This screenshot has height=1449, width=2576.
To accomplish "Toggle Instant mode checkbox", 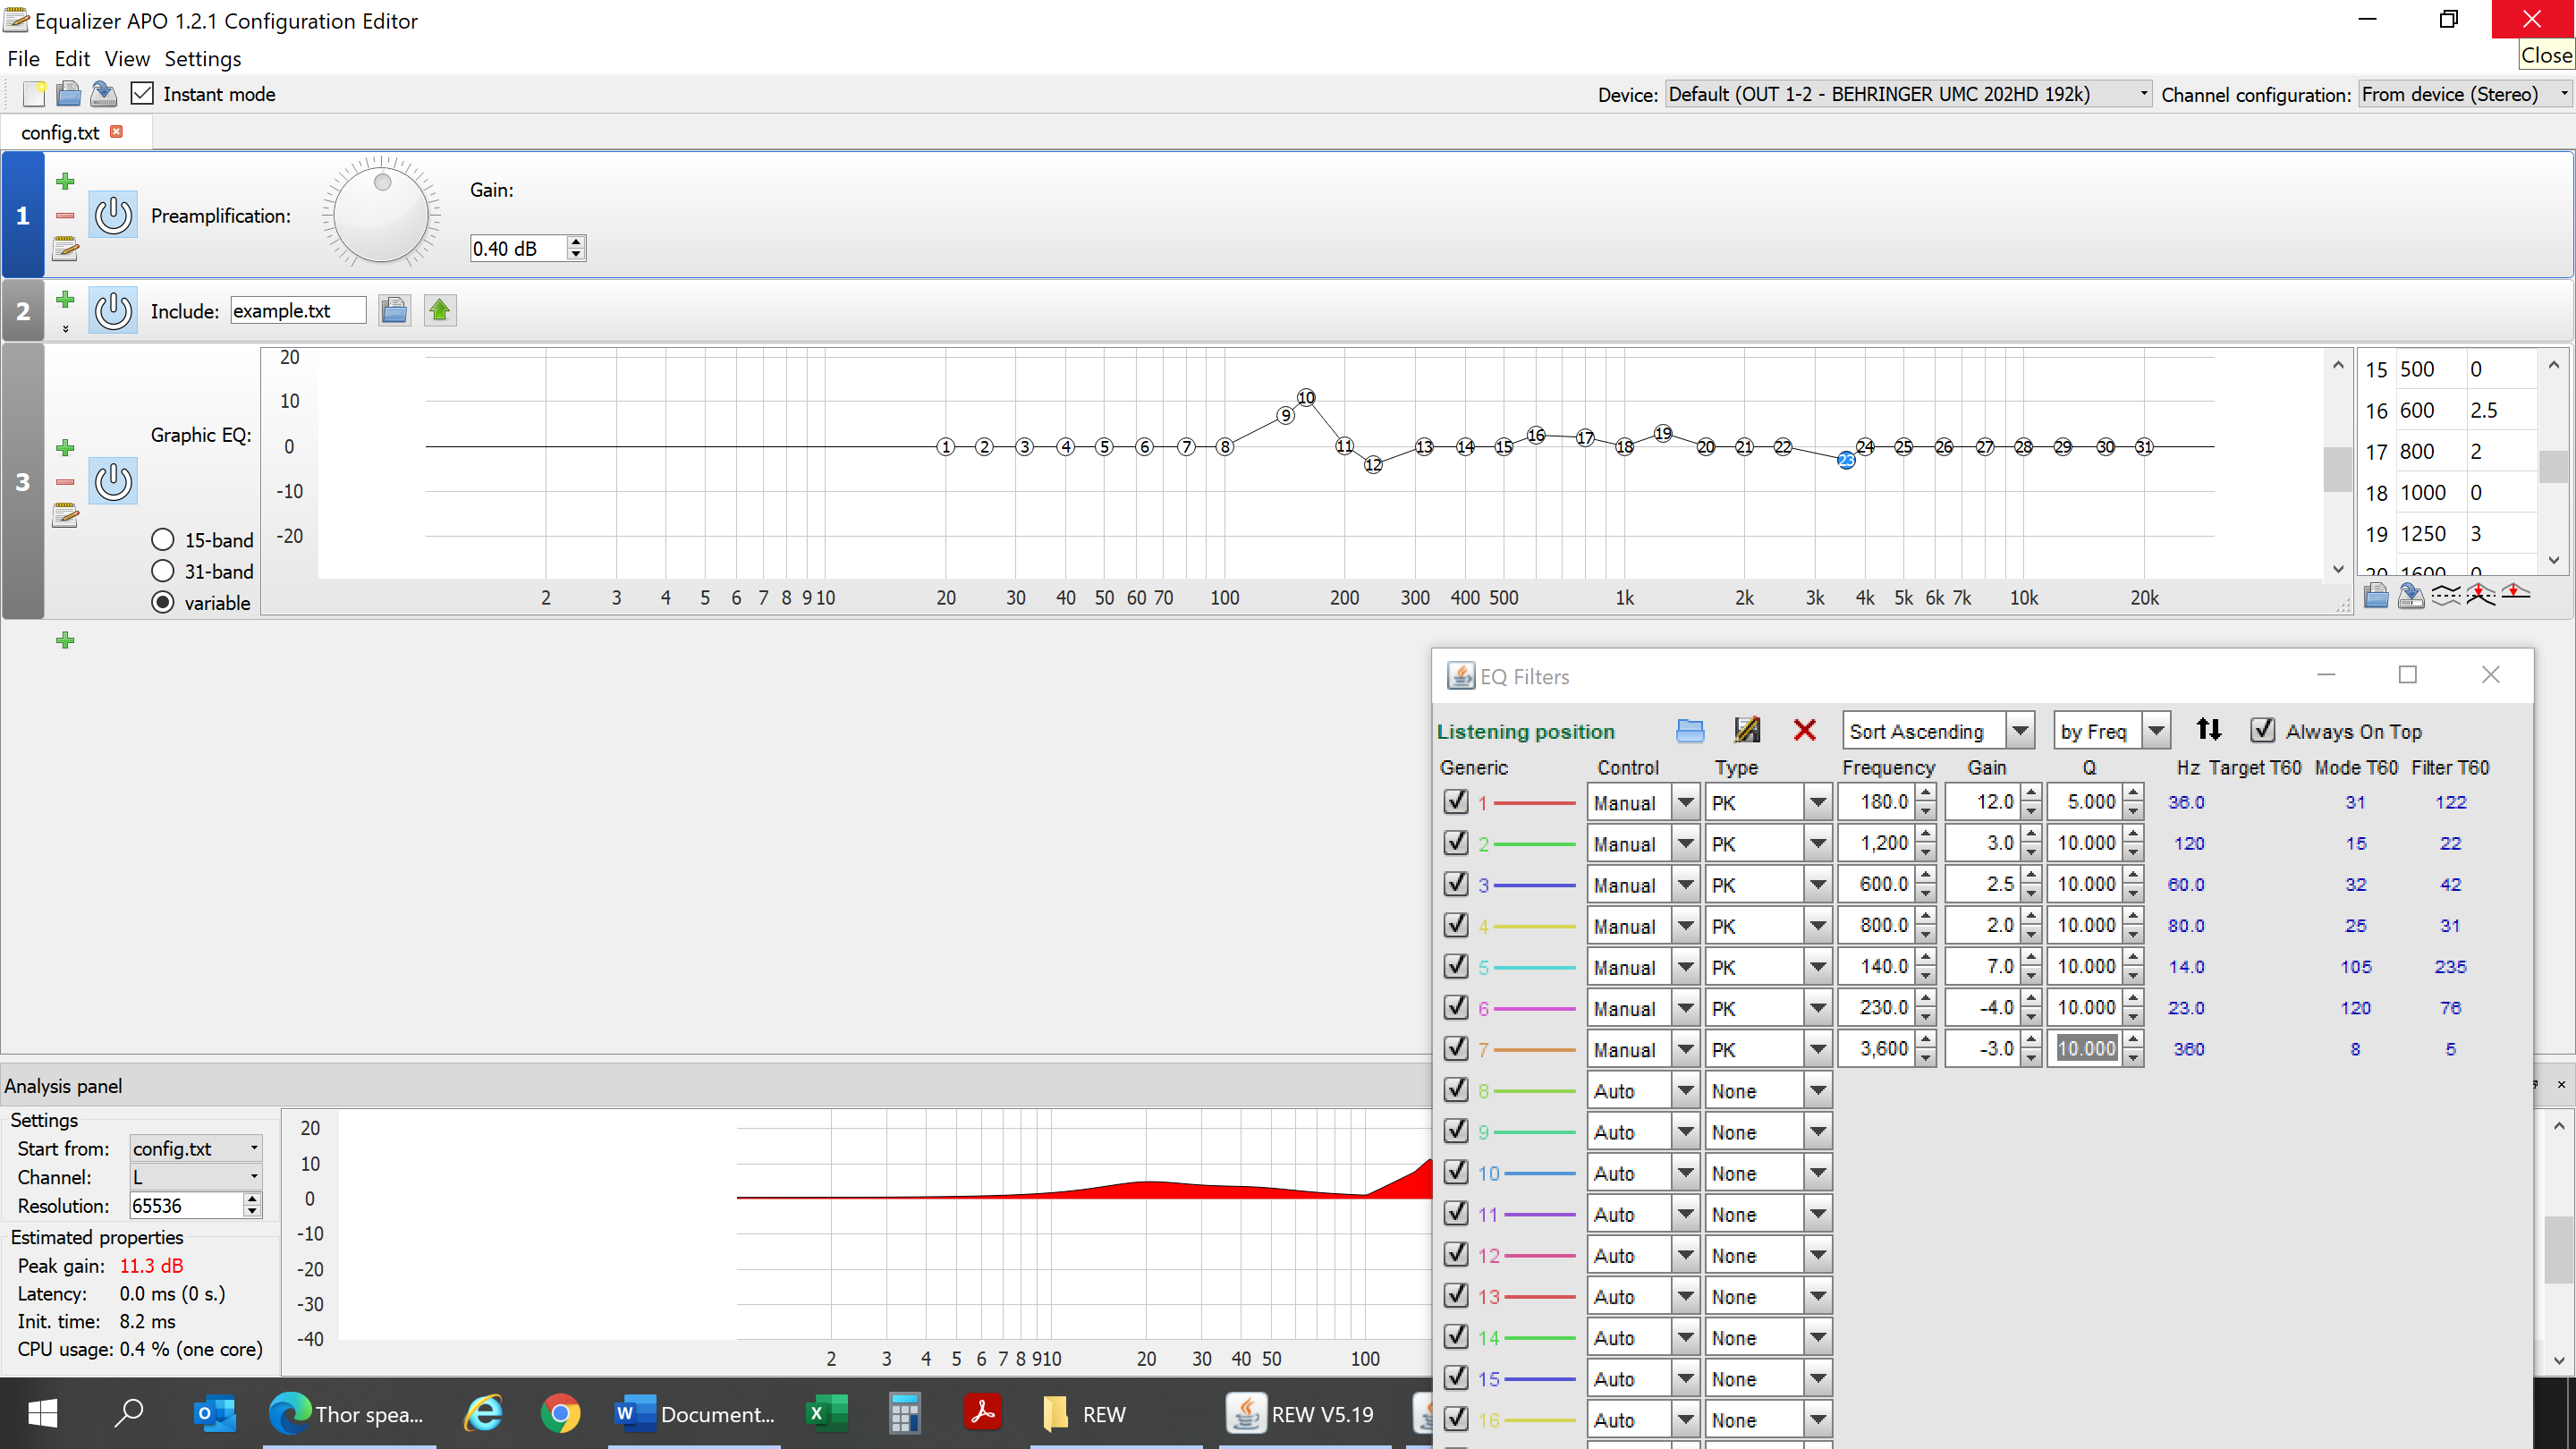I will click(x=143, y=94).
